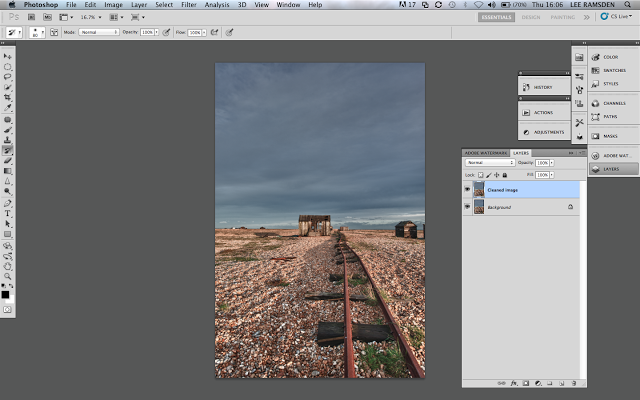Hide the Background layer
Viewport: 640px width, 400px height.
tap(467, 207)
